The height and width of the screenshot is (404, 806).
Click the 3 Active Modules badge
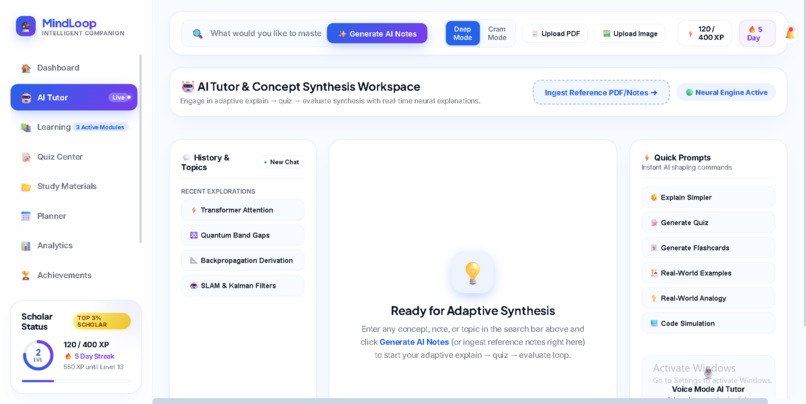click(100, 127)
